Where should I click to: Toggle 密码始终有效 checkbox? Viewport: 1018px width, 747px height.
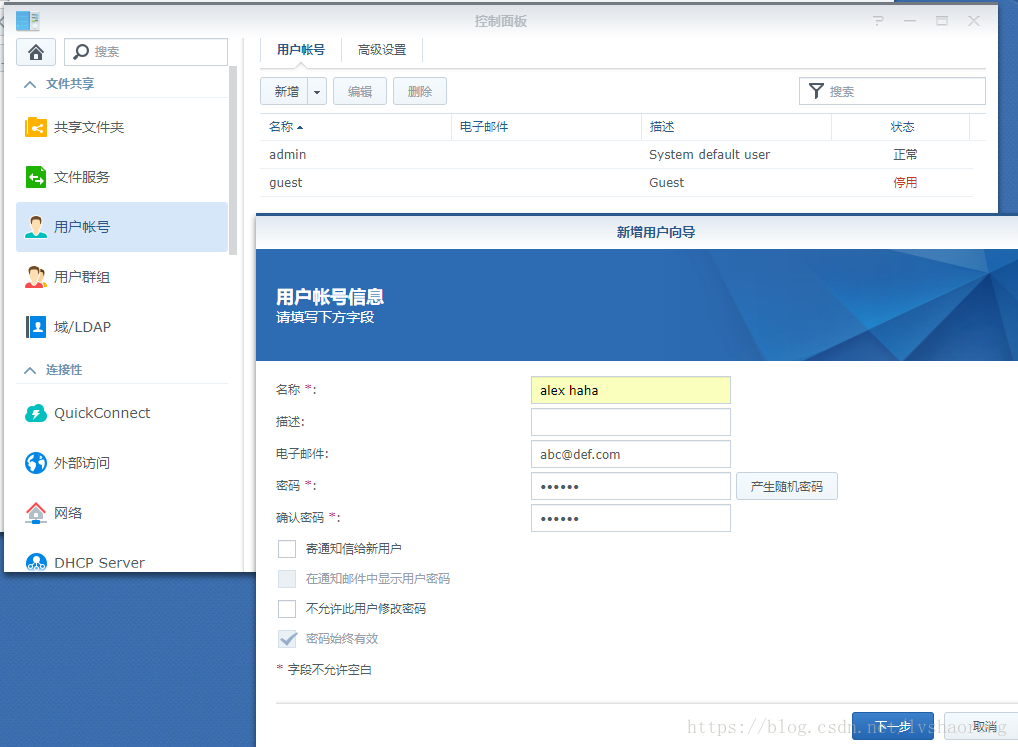click(x=287, y=639)
